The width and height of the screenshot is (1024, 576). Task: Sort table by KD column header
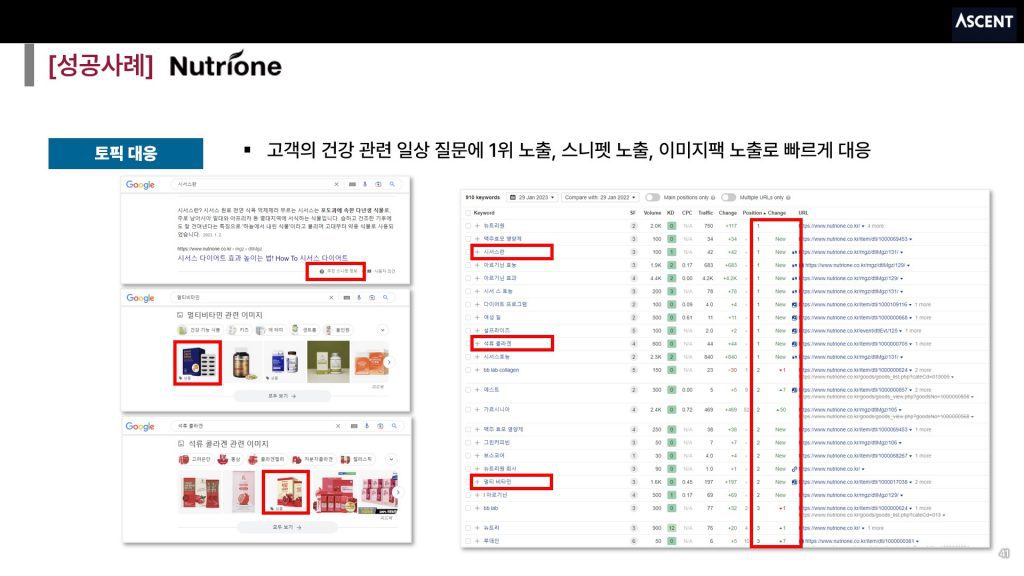click(670, 213)
